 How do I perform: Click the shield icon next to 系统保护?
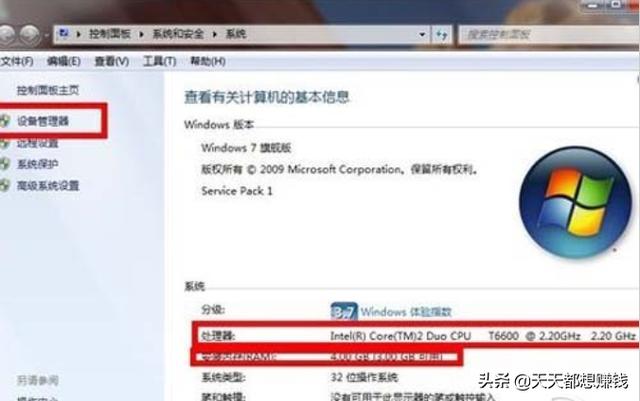pyautogui.click(x=4, y=164)
